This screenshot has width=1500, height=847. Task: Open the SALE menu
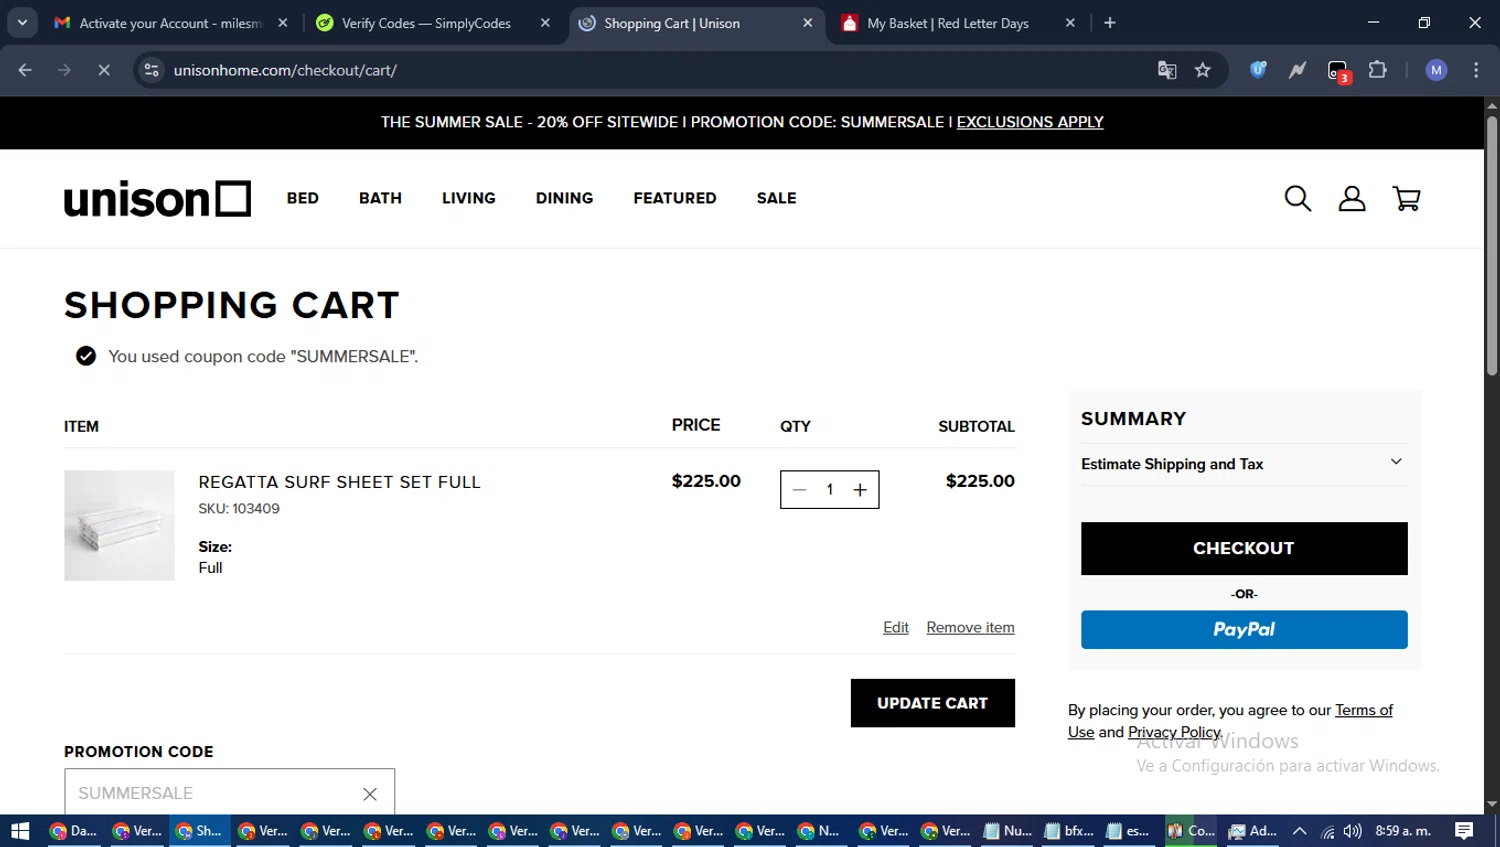tap(777, 198)
